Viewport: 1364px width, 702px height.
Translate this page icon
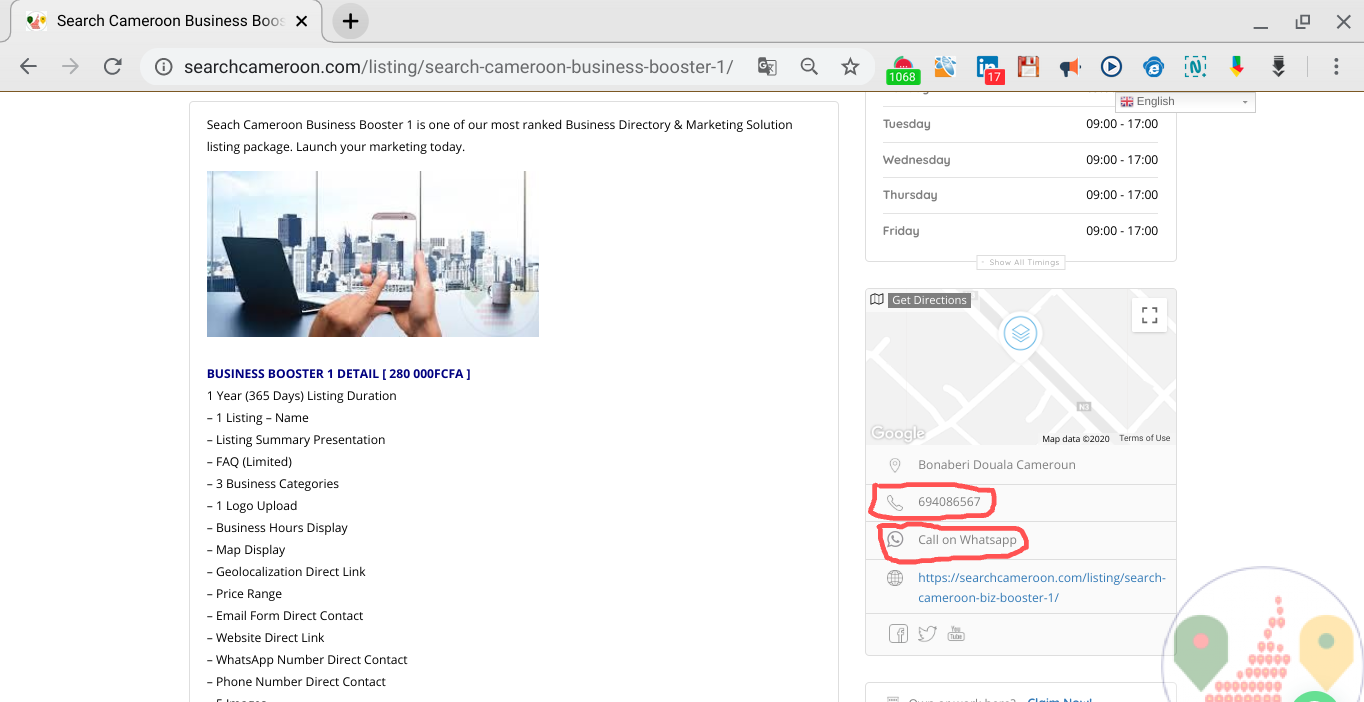[x=767, y=67]
